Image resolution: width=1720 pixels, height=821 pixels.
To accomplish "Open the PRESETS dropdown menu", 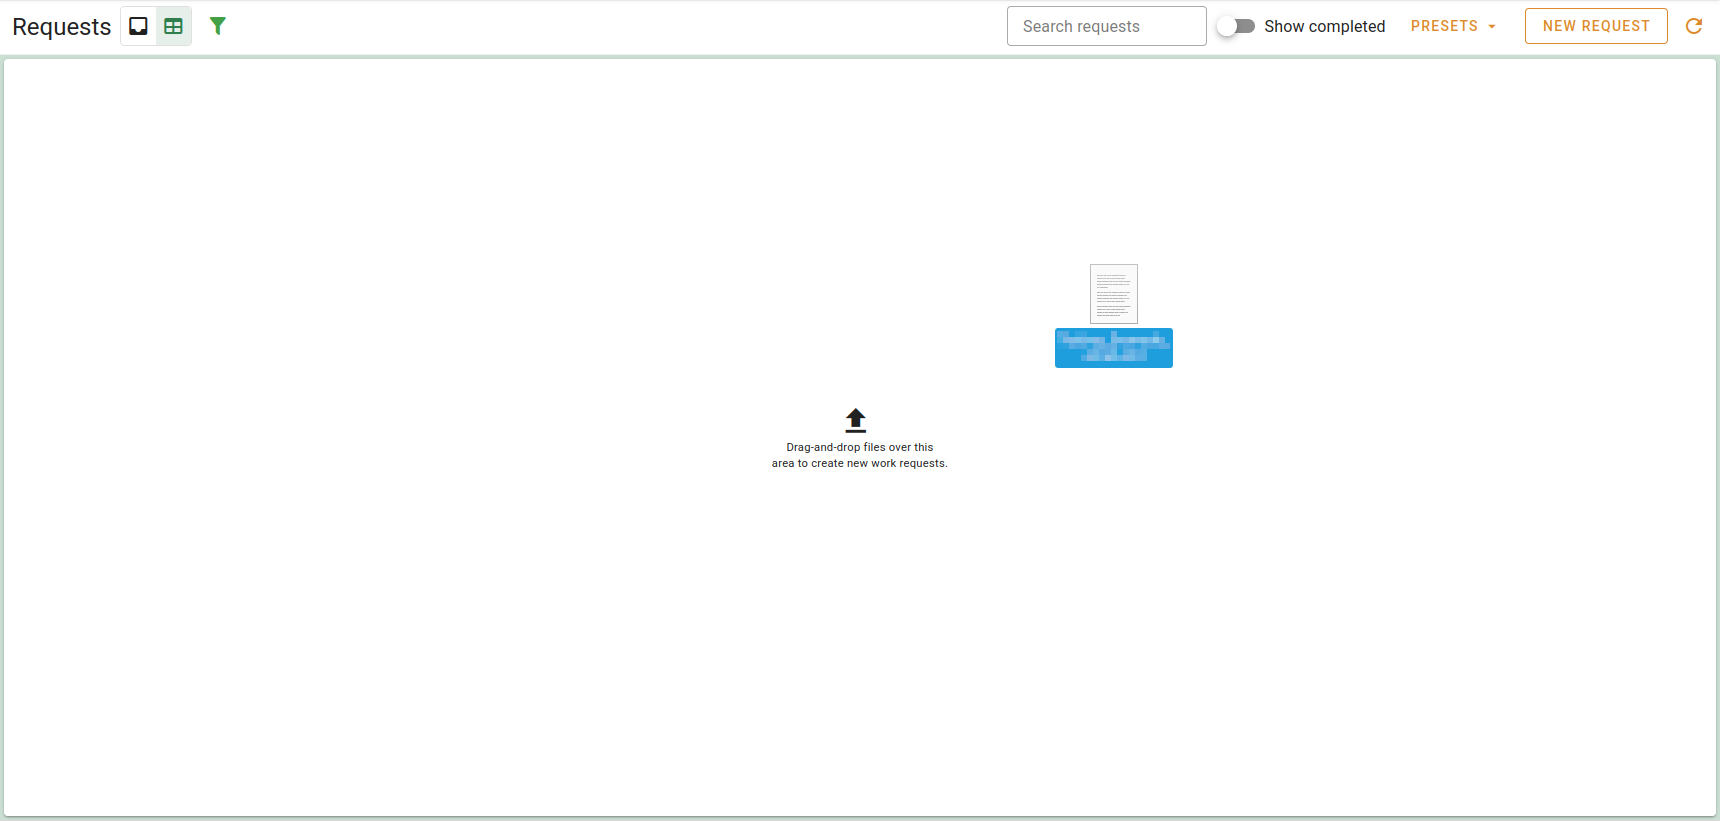I will click(x=1452, y=26).
